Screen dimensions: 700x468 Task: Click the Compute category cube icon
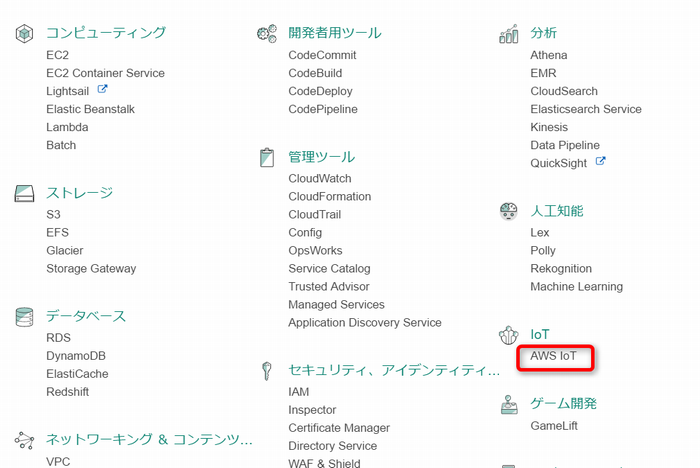point(25,33)
